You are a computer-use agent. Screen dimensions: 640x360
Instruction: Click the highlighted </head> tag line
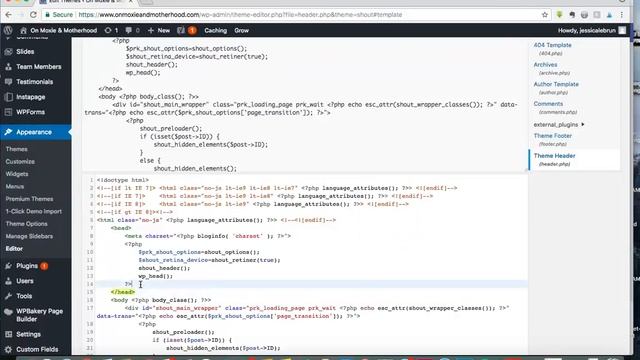tap(122, 292)
